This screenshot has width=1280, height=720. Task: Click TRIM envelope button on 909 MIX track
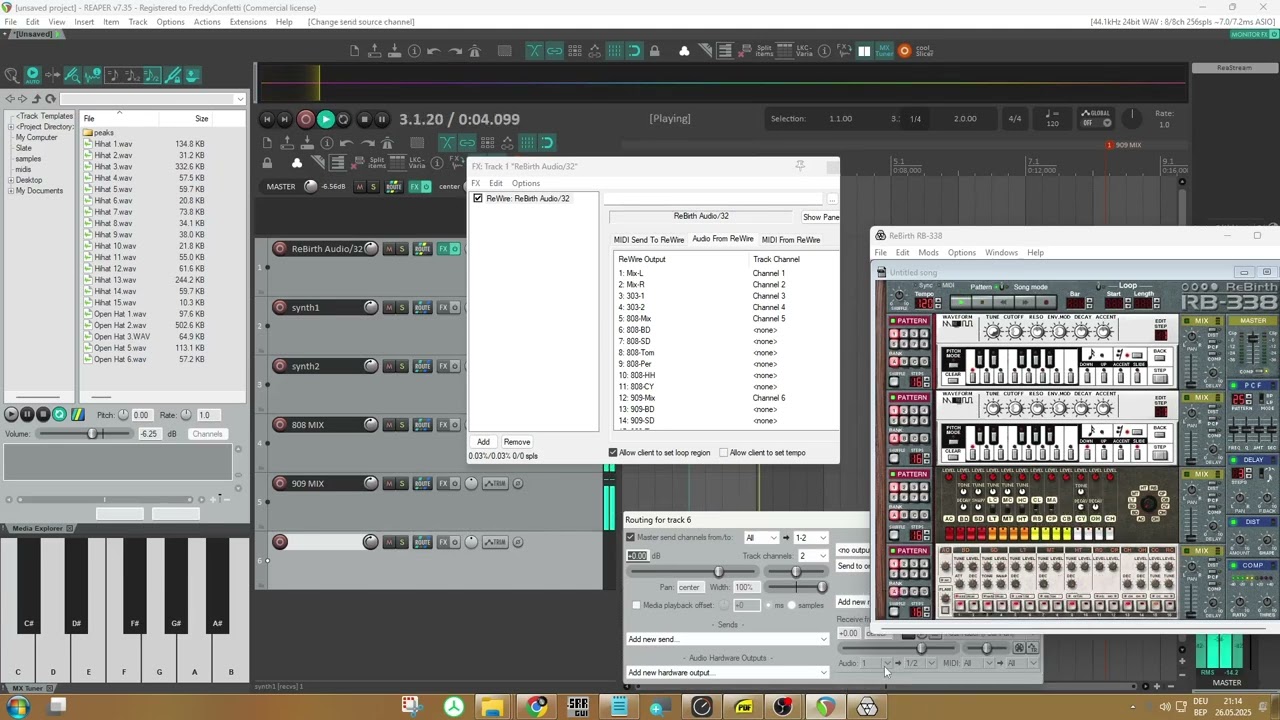tap(496, 484)
